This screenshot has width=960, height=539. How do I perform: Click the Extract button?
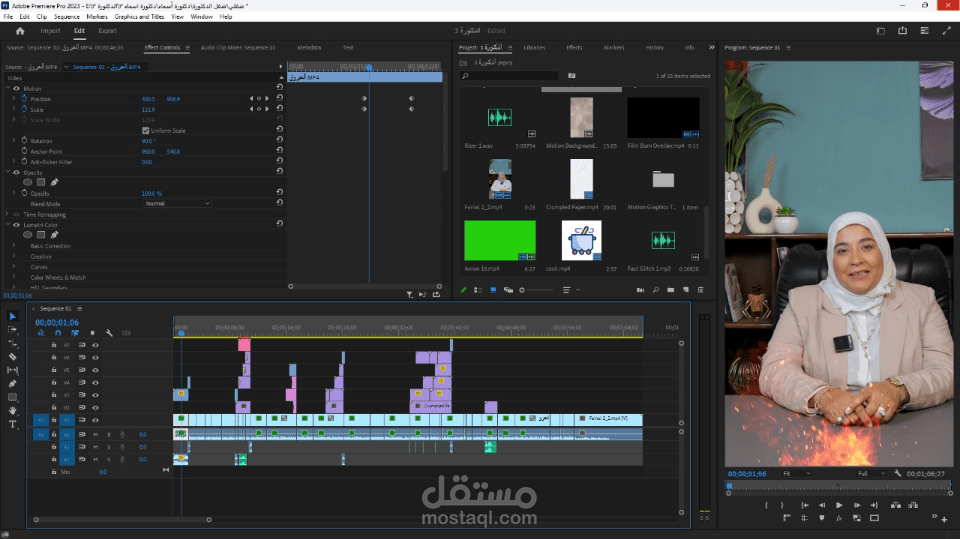coord(913,505)
